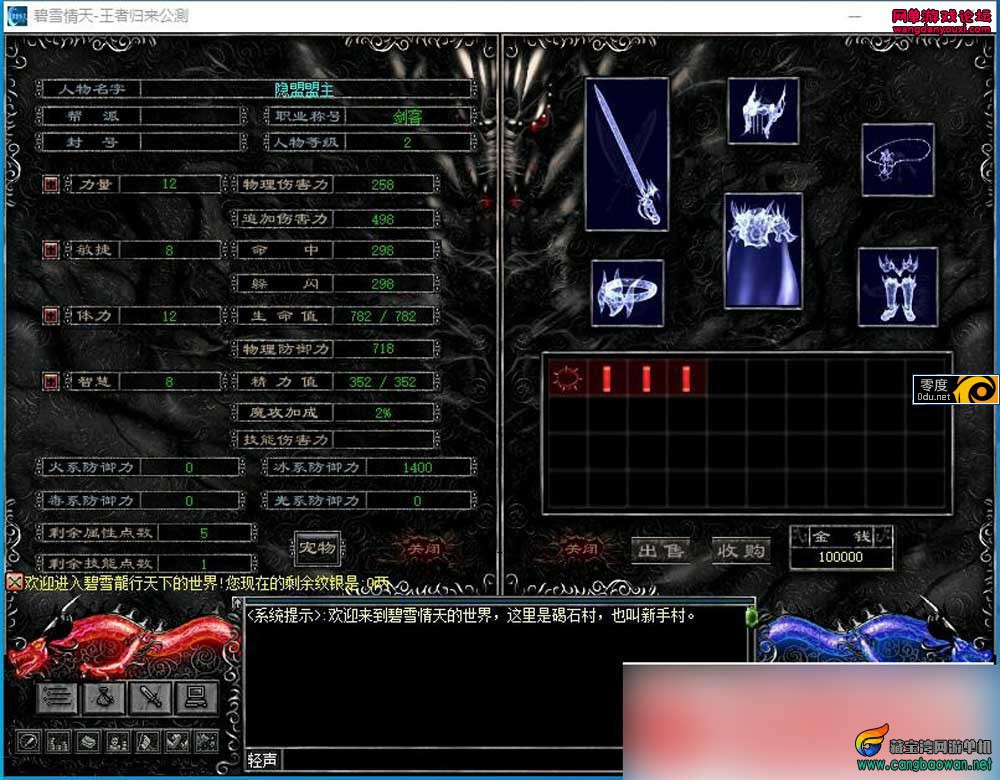Open the 宠物 pet panel
This screenshot has height=780, width=1000.
(318, 548)
